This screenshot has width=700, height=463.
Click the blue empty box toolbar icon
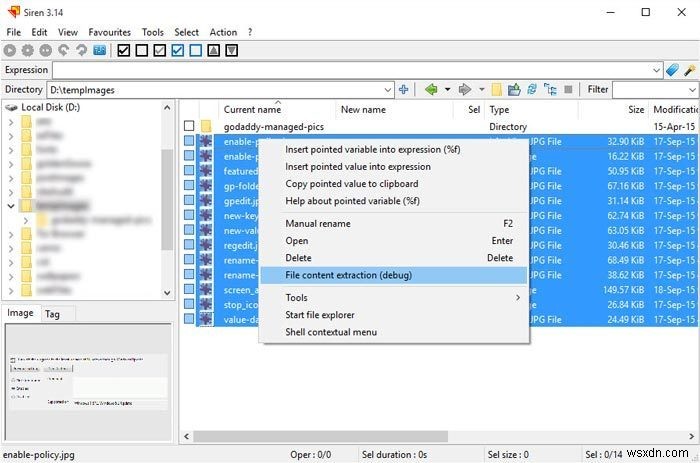[196, 50]
